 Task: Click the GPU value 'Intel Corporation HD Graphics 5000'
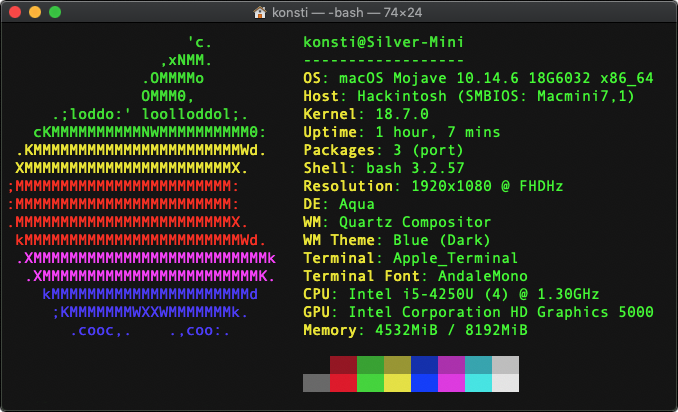(x=501, y=312)
